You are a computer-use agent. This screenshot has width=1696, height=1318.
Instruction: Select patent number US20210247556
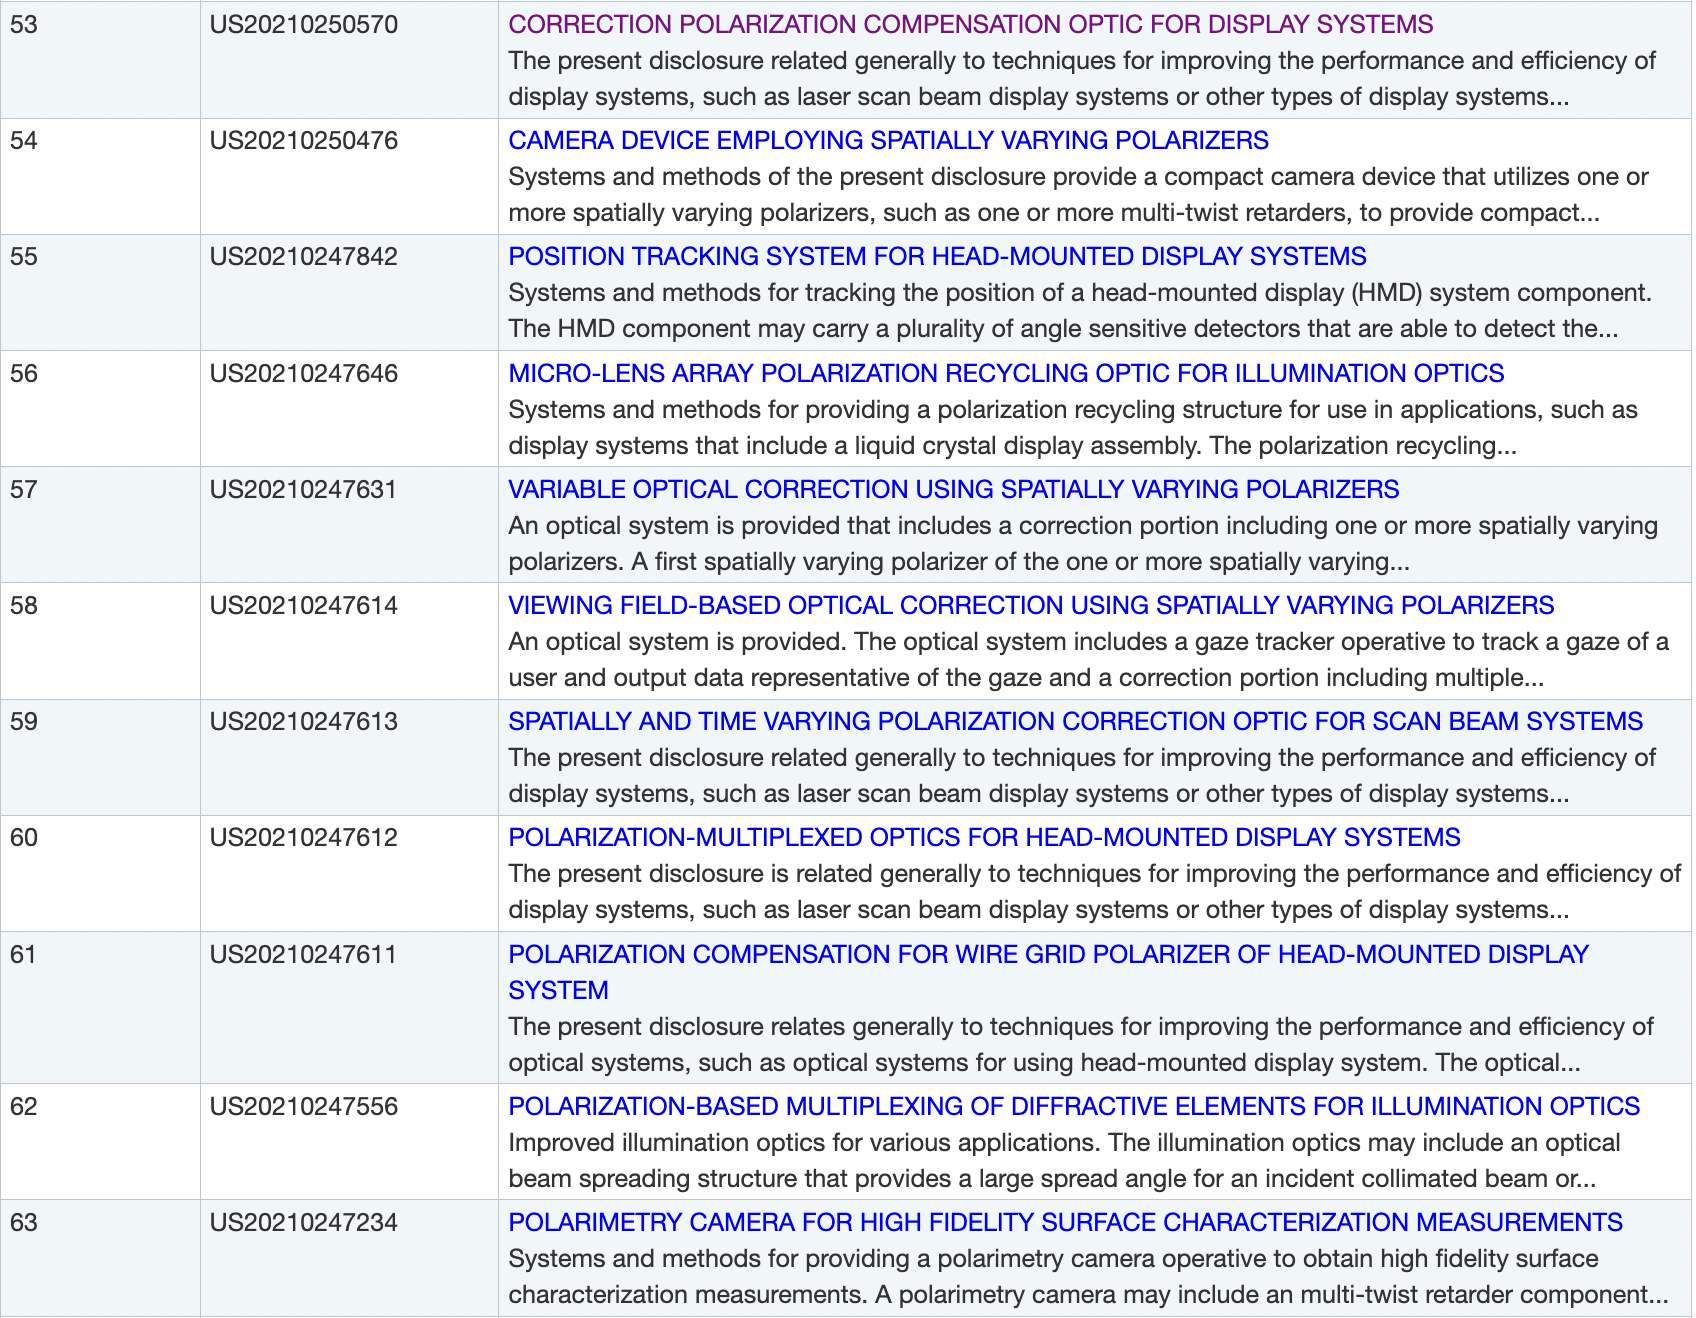tap(304, 1106)
